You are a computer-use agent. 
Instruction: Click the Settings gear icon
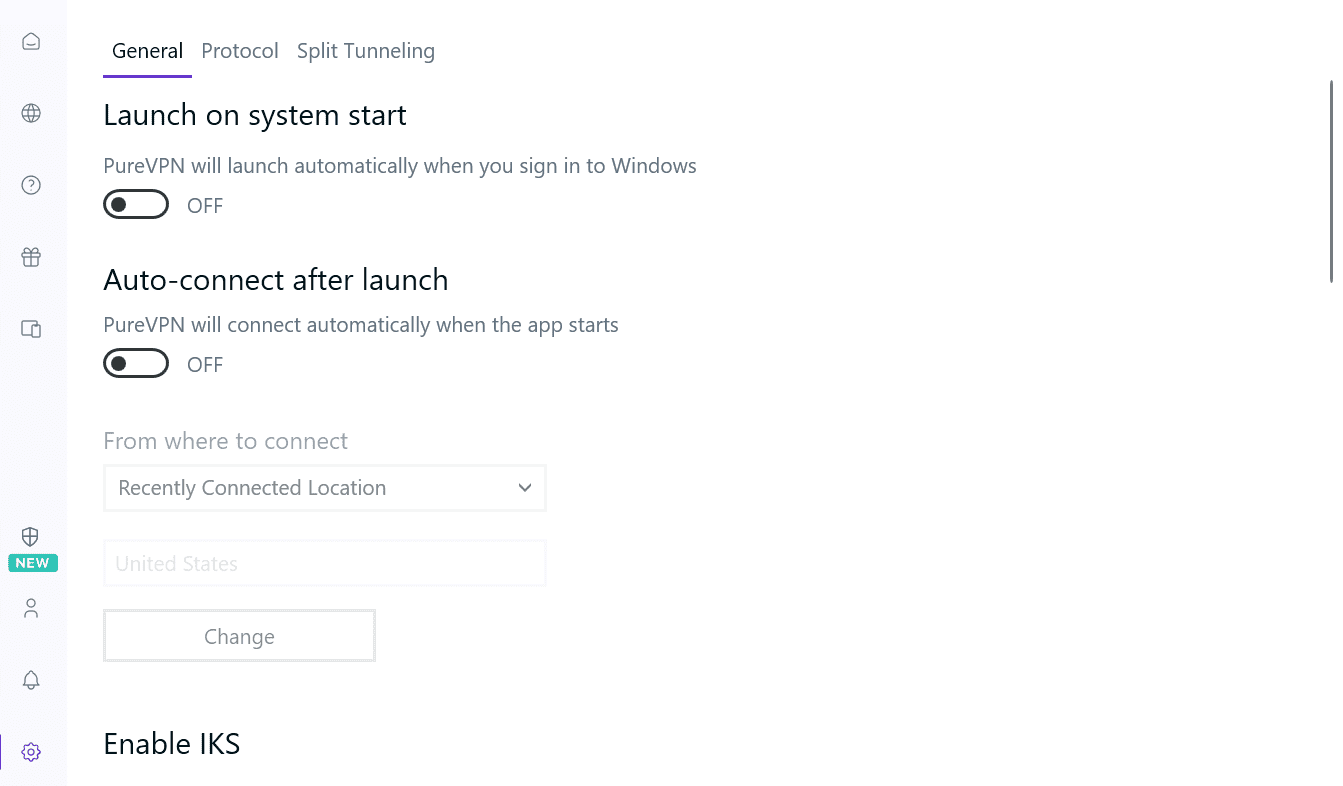click(x=31, y=752)
